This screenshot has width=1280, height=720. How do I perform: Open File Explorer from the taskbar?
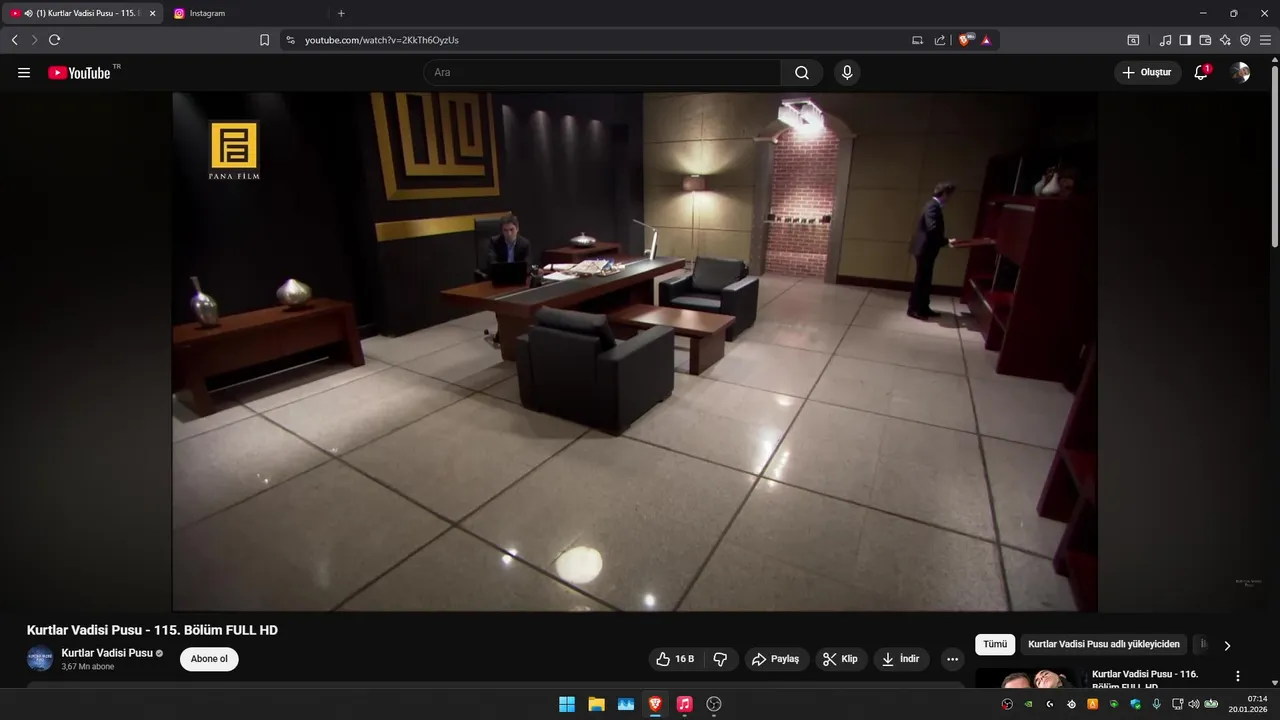pyautogui.click(x=596, y=704)
